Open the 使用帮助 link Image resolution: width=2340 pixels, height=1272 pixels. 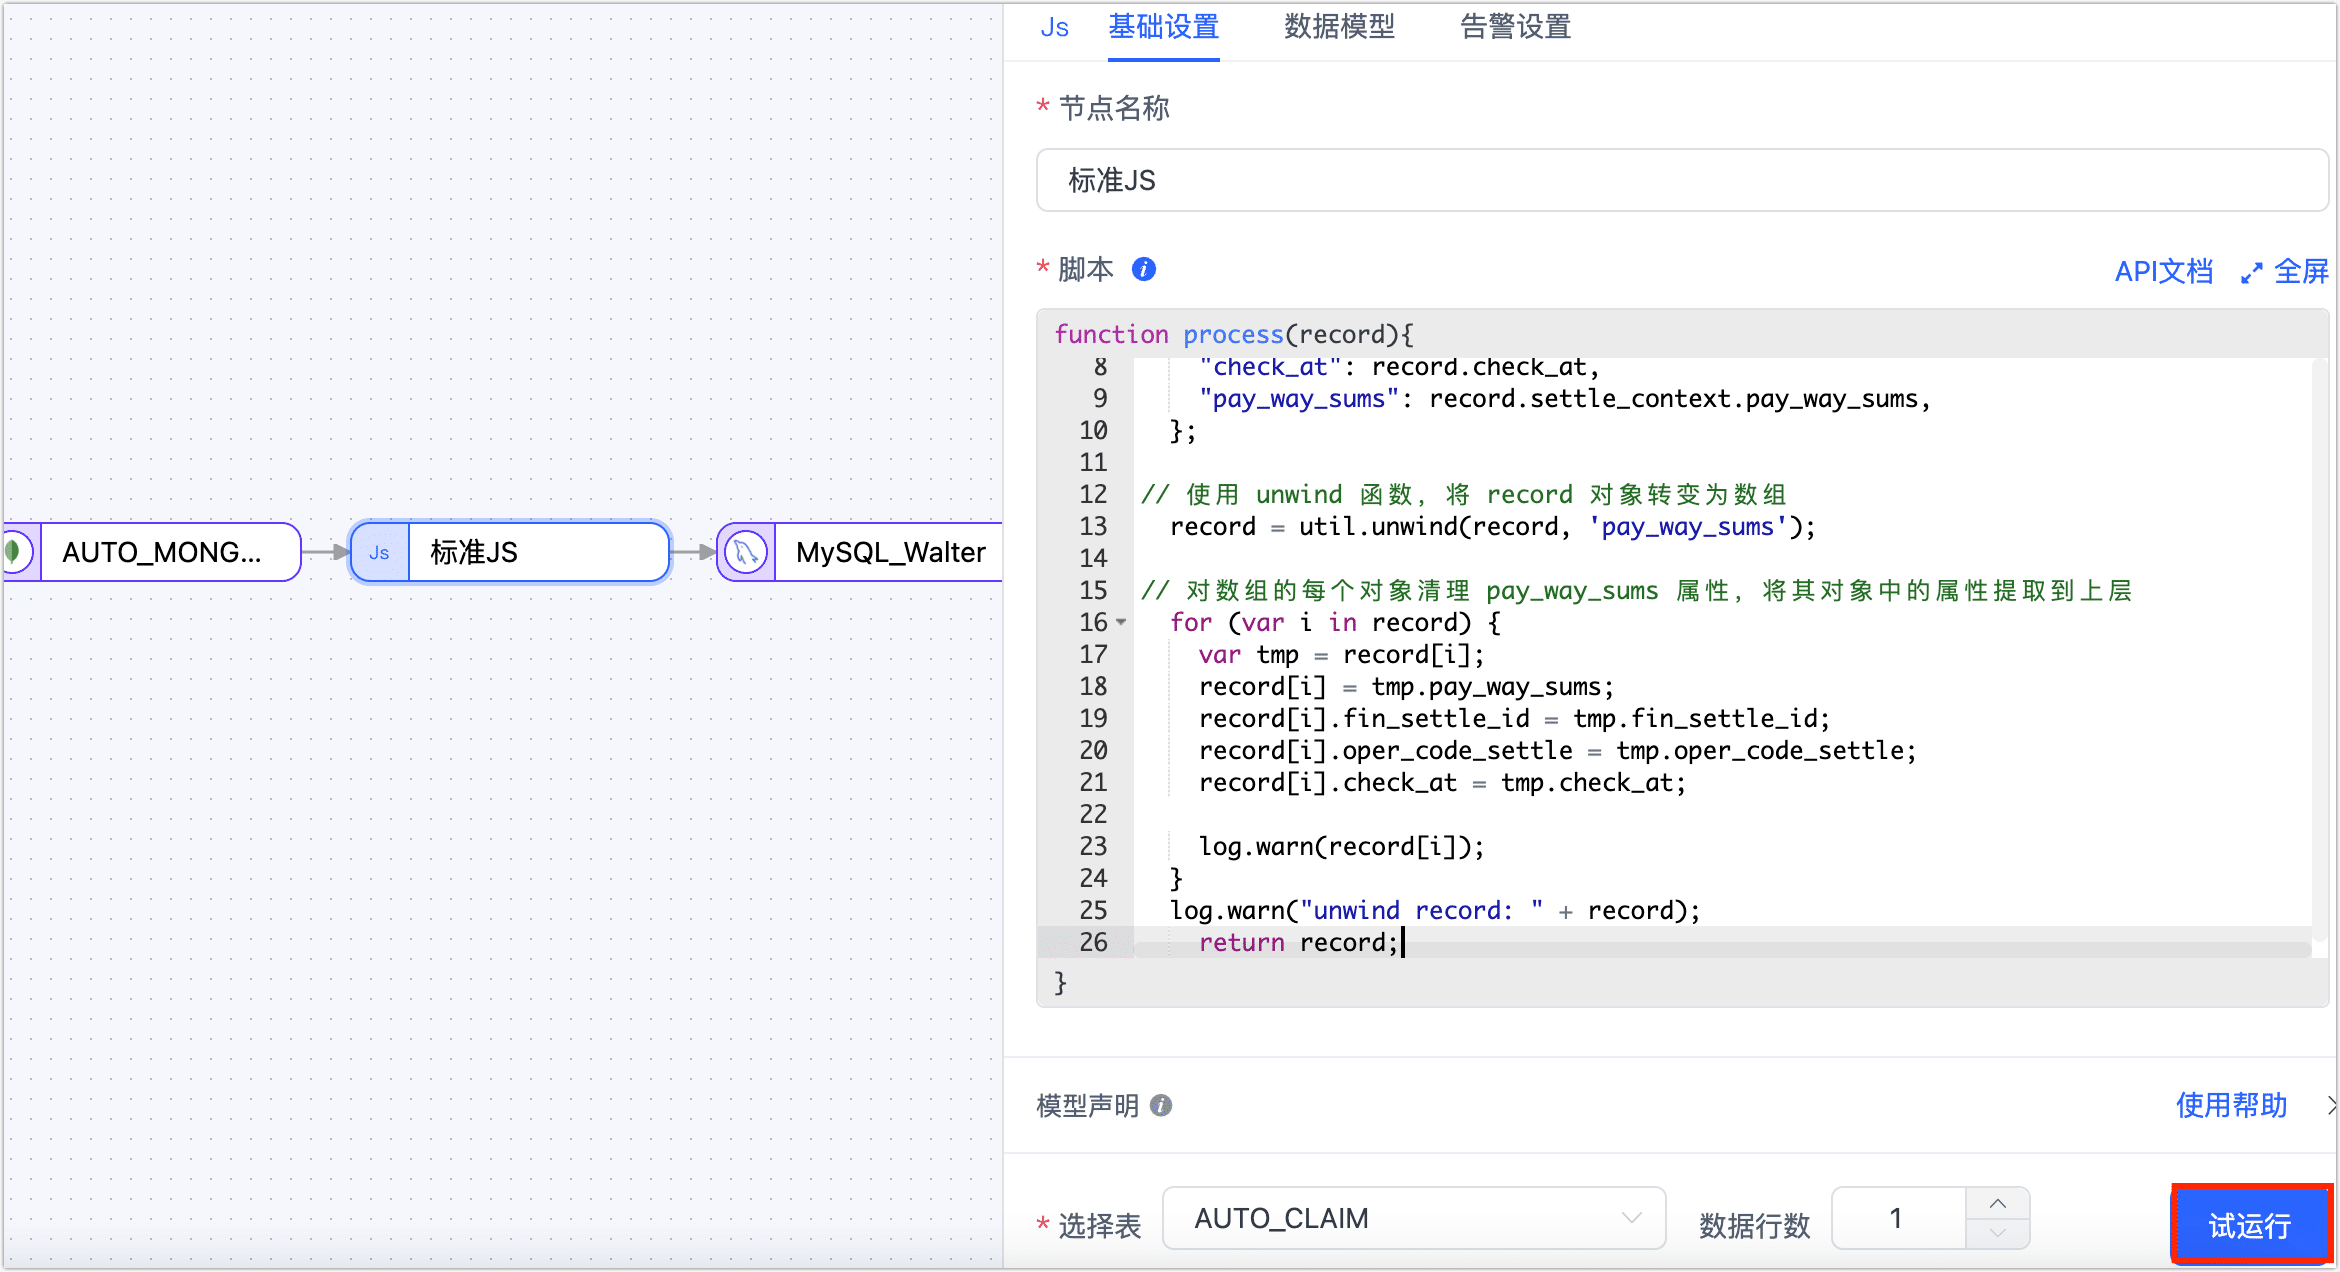2231,1105
